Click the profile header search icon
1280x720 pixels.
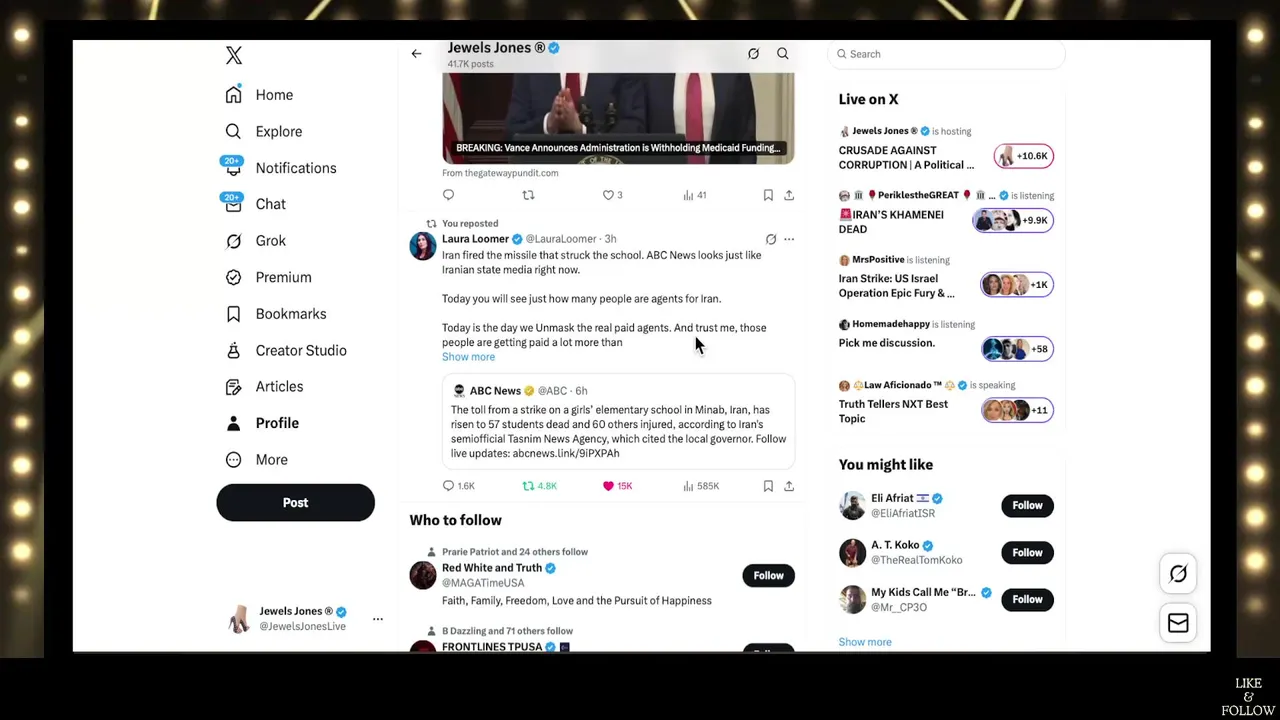click(783, 54)
